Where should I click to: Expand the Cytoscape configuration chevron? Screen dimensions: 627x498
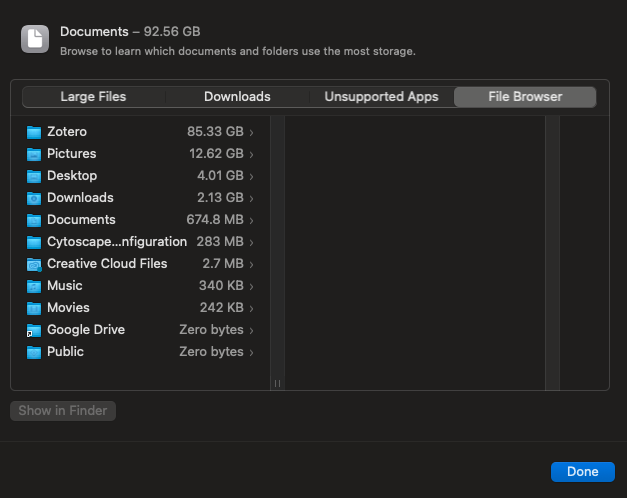[252, 242]
